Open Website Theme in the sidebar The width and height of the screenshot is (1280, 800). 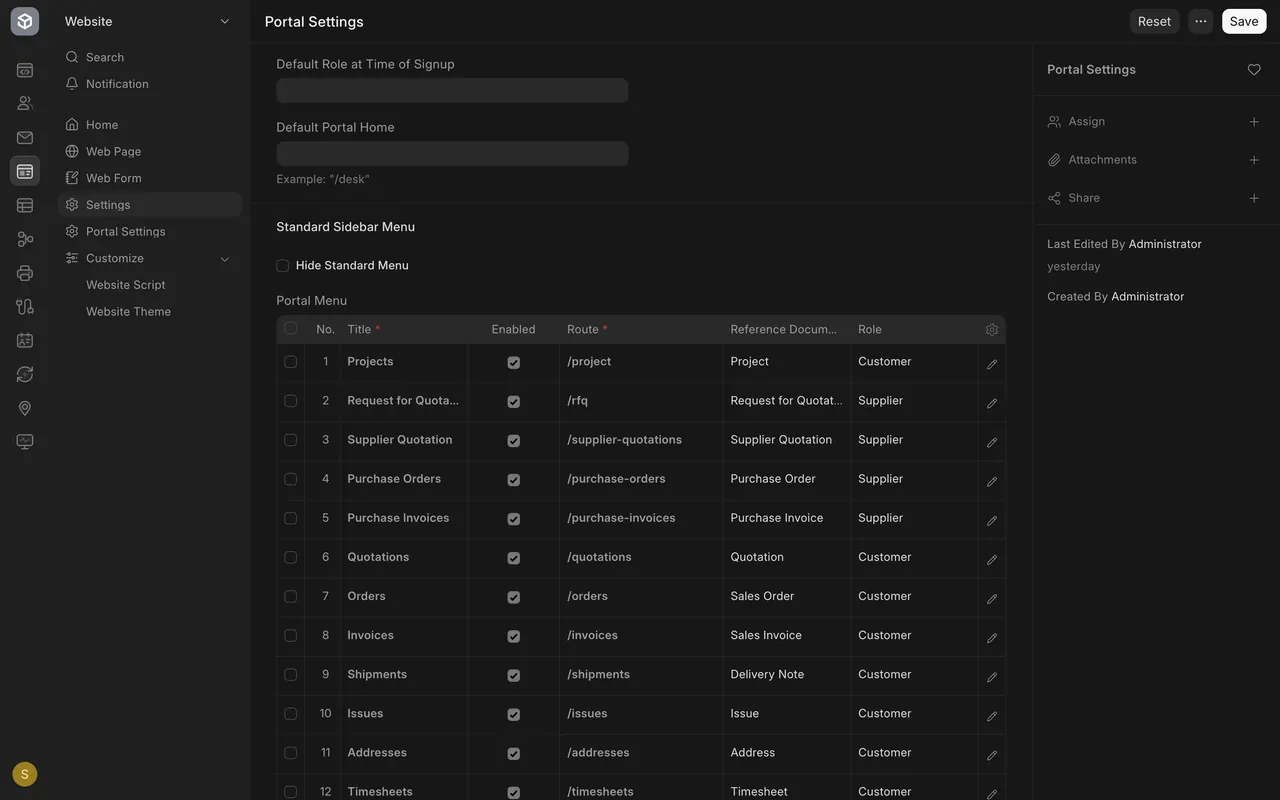[x=150, y=311]
